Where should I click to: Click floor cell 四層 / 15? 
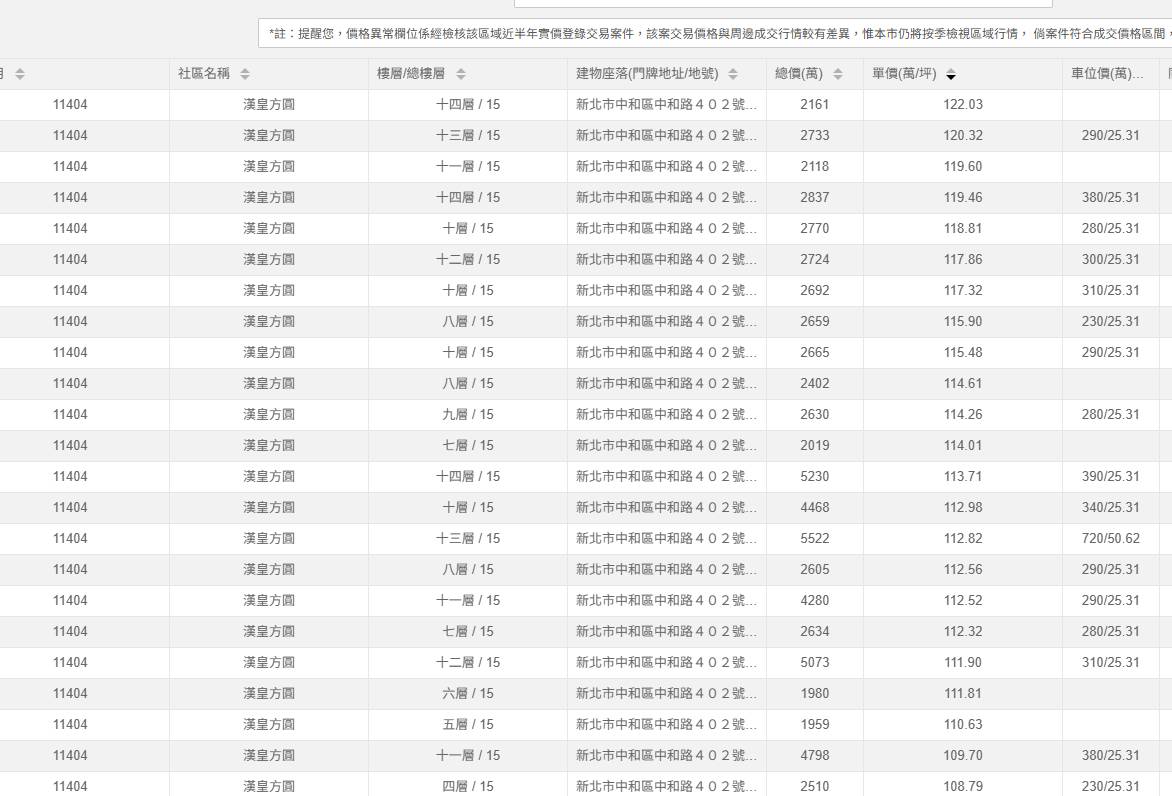[468, 787]
